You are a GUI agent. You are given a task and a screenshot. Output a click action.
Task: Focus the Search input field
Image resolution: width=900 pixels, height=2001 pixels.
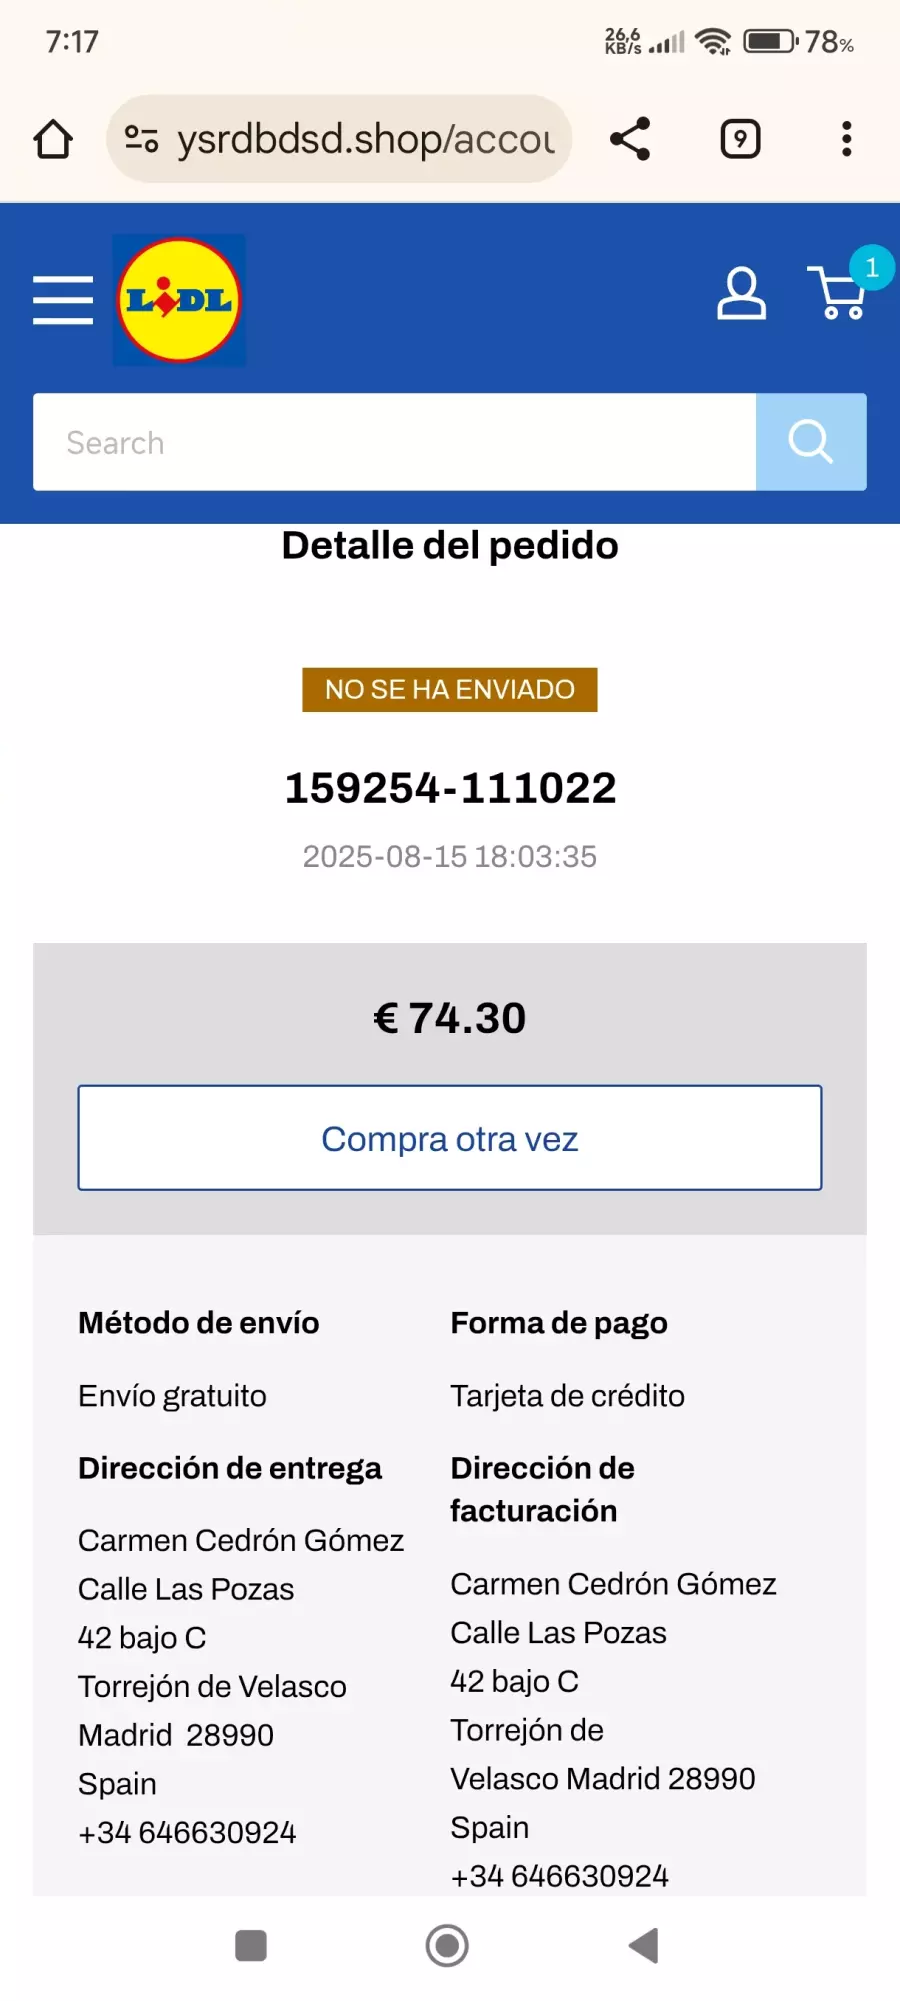(x=394, y=442)
